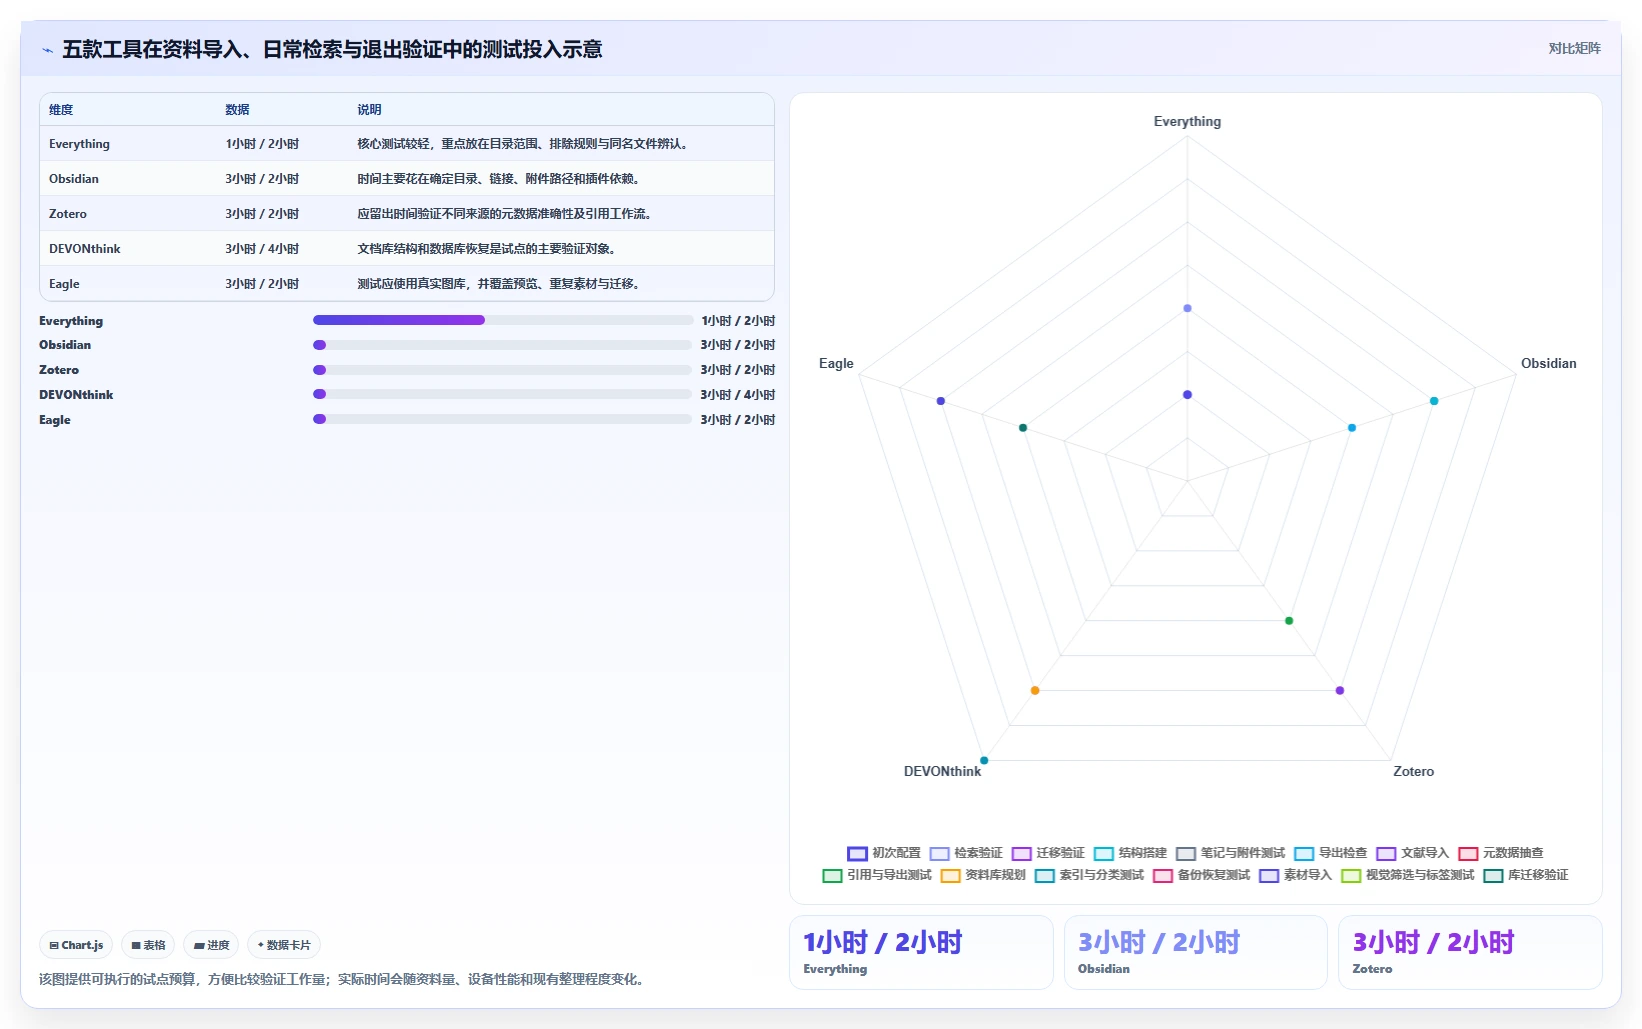The image size is (1642, 1029).
Task: Click the Obsidian radar axis label
Action: click(x=1548, y=363)
